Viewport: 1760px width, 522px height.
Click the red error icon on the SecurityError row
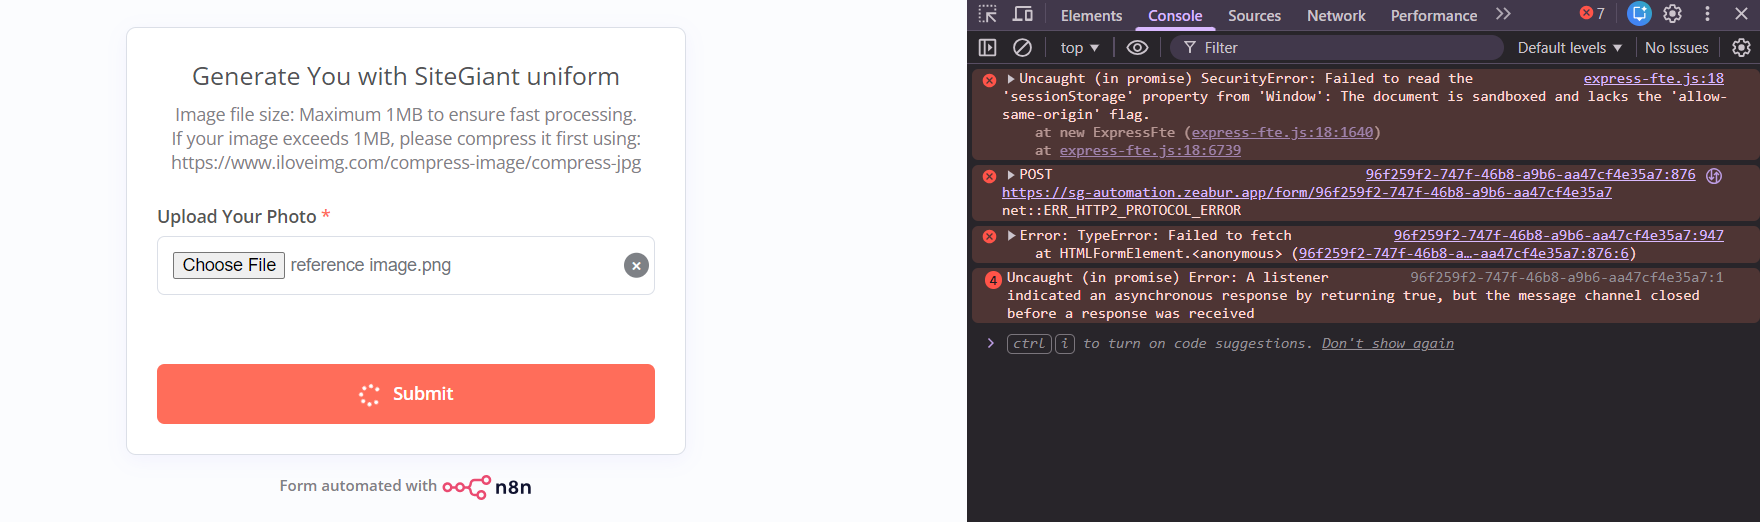pos(989,80)
